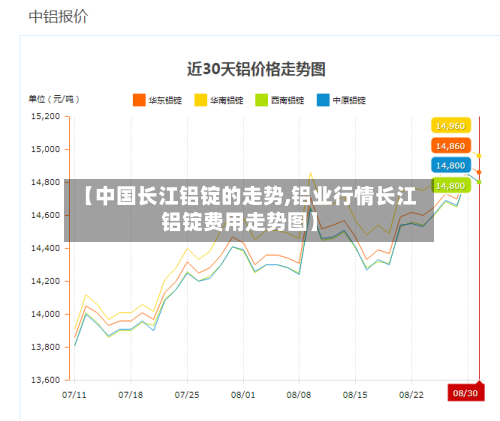Click the green 14,800 value tooltip
Screen dimensions: 500x421
click(x=451, y=185)
